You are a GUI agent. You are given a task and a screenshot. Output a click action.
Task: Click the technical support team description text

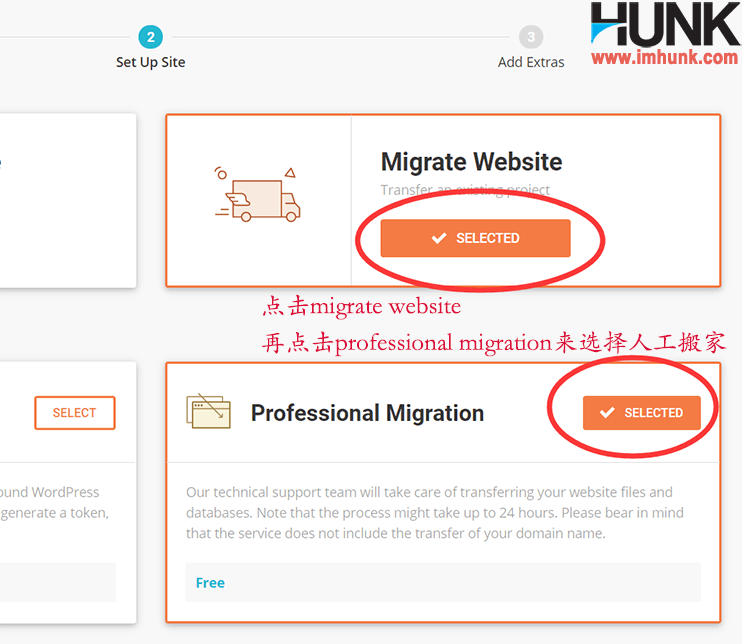[x=435, y=512]
